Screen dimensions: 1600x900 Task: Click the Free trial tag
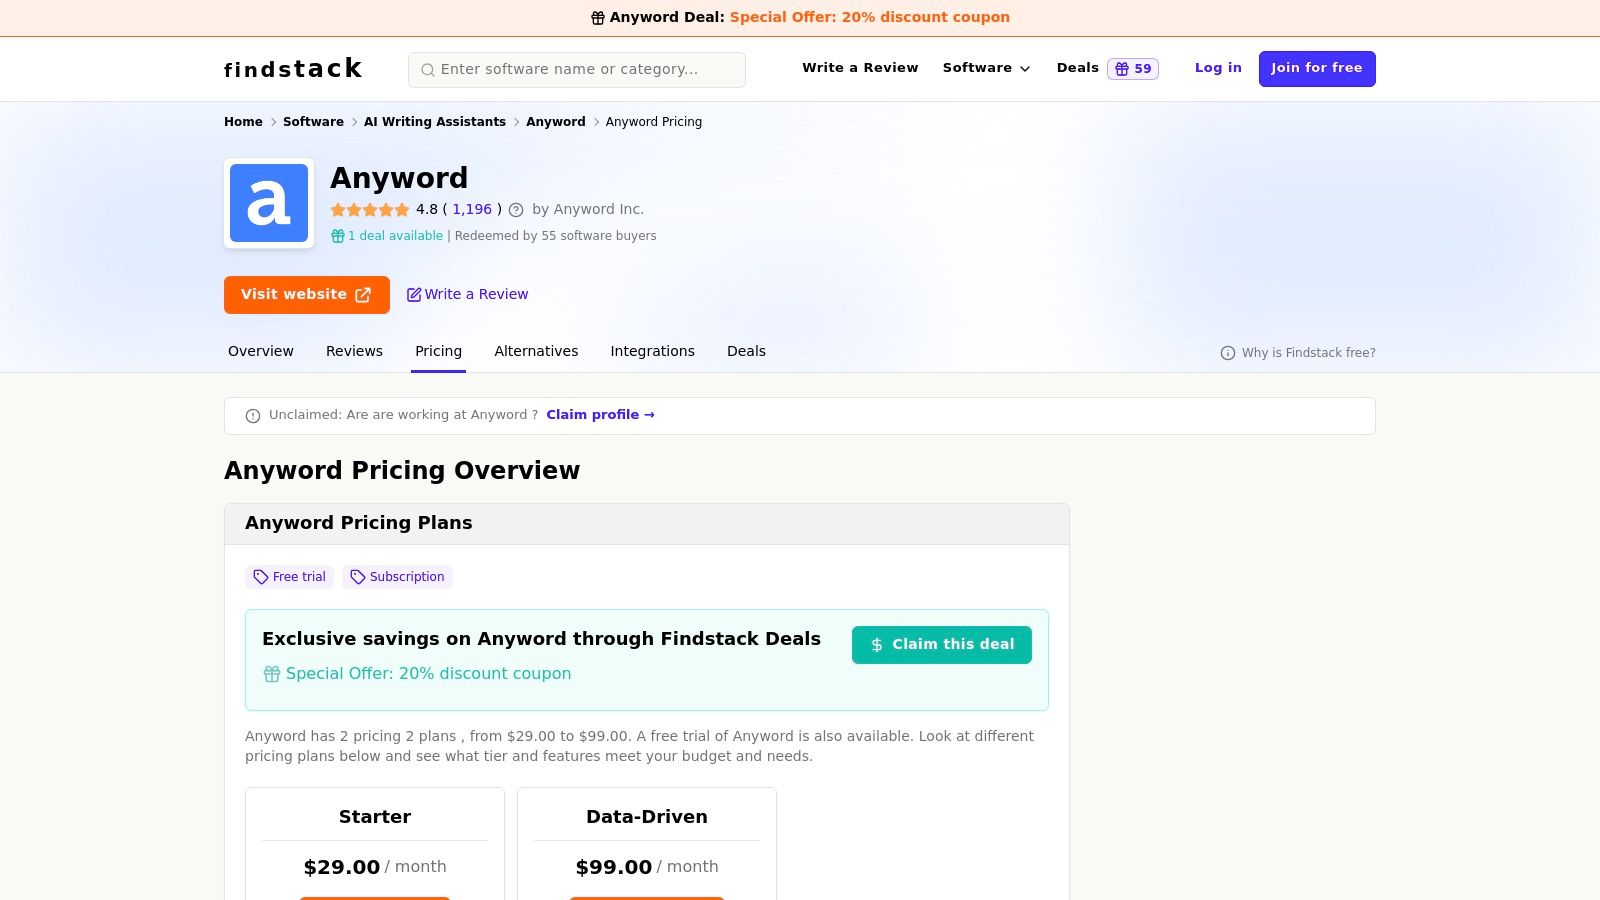point(289,577)
